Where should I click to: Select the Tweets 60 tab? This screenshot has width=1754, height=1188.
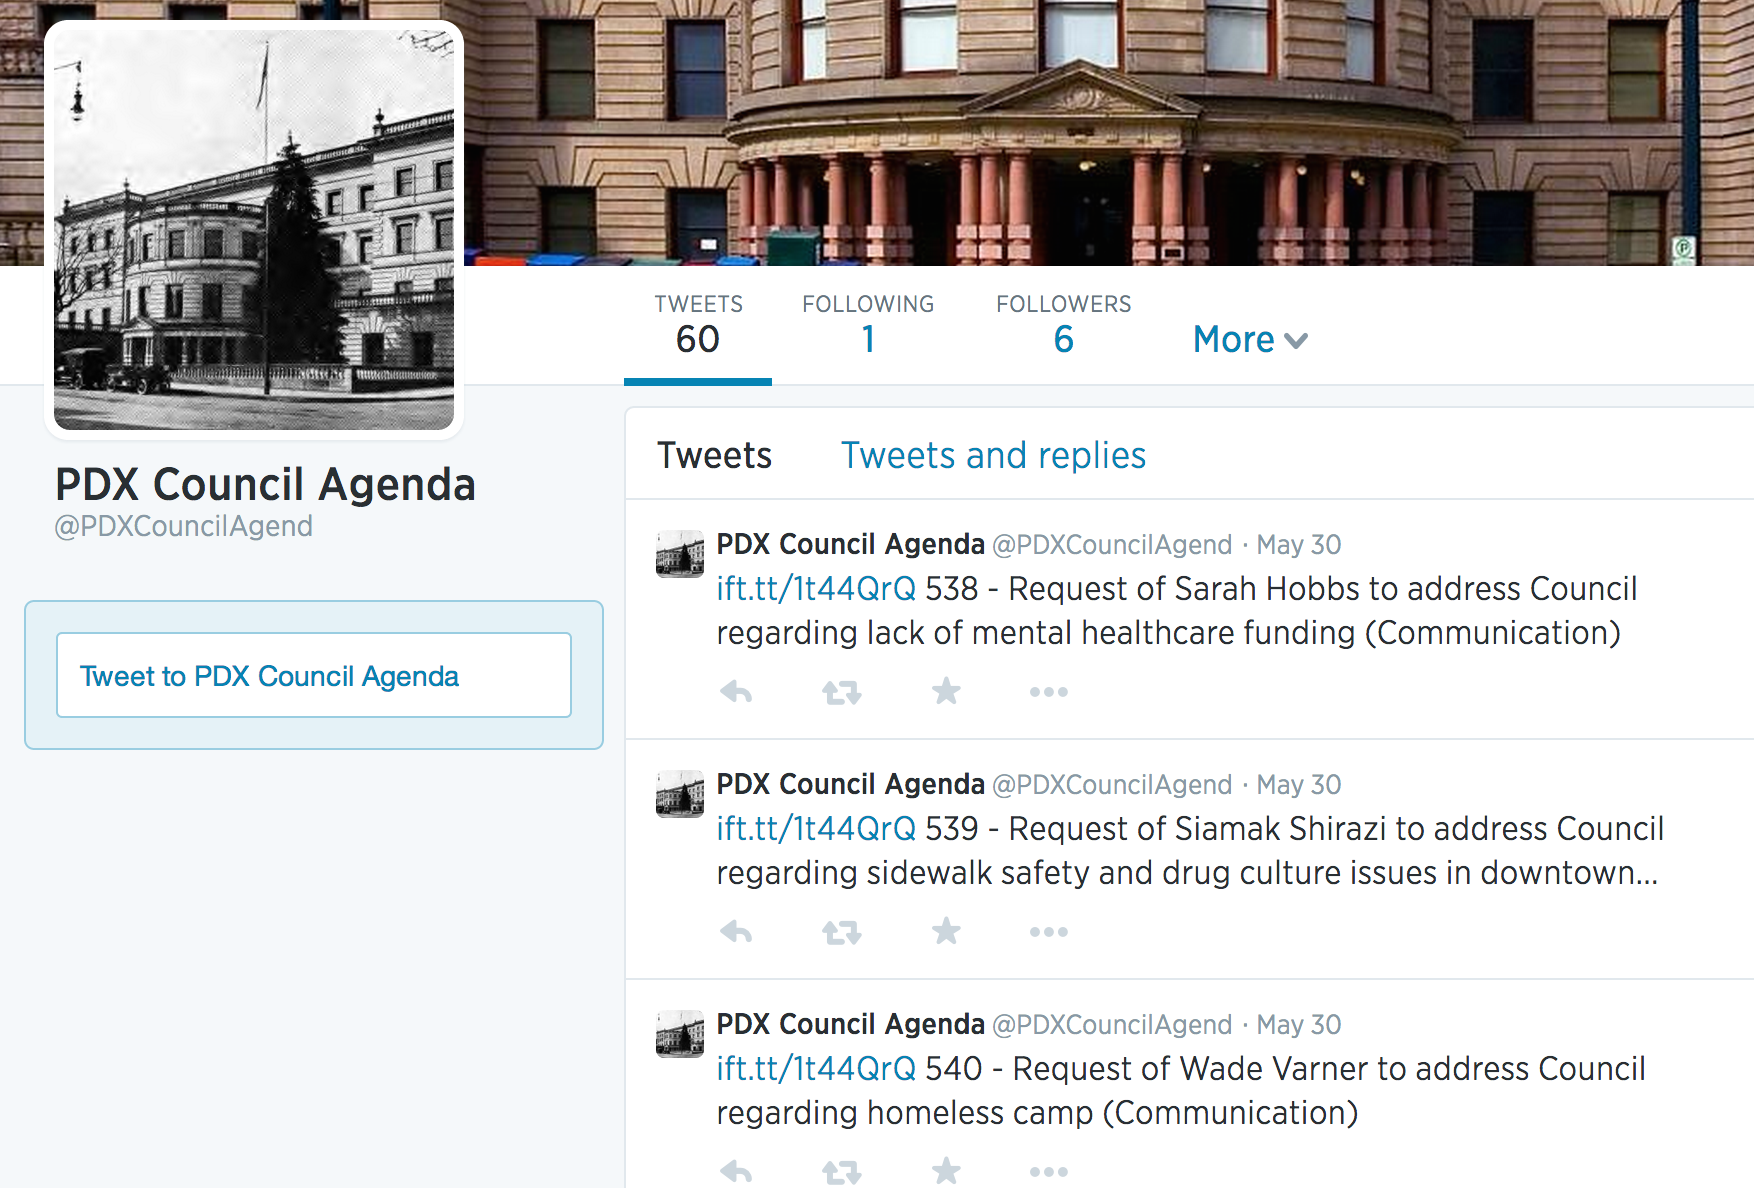pyautogui.click(x=698, y=326)
